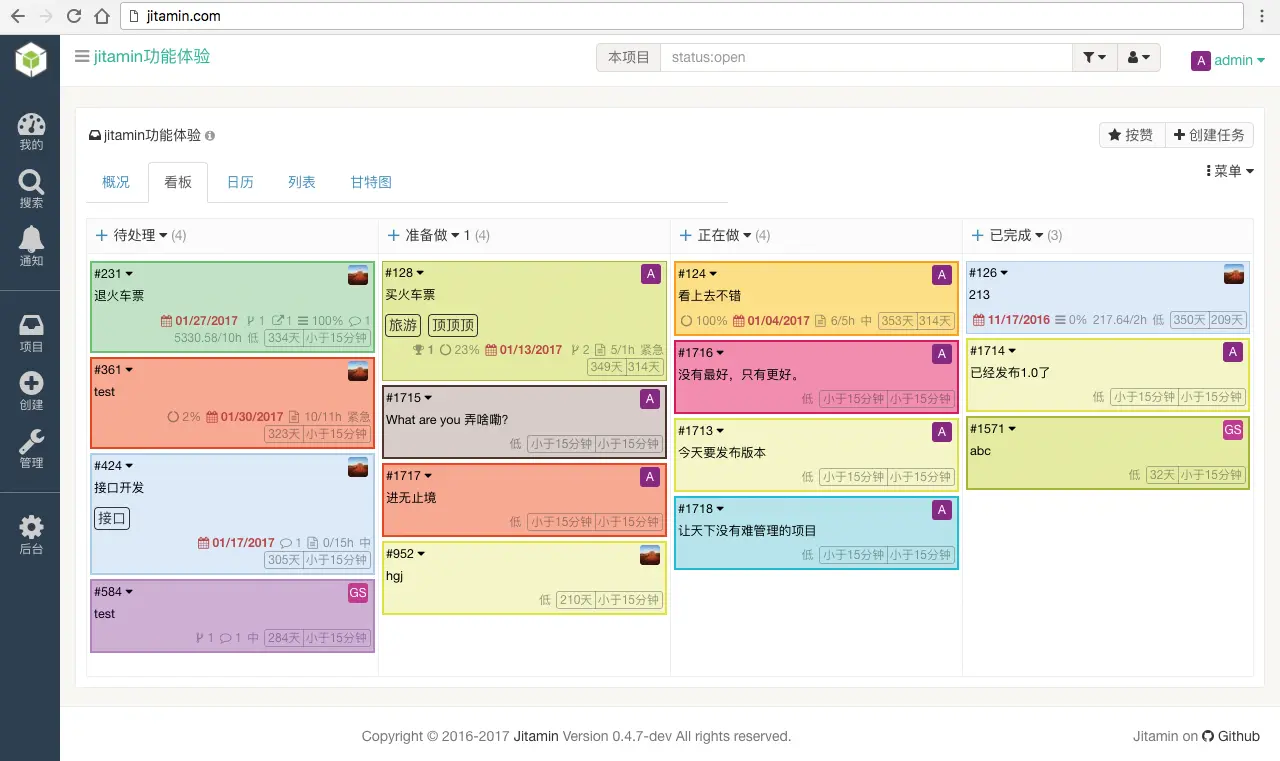Open task titled 已经发布1.0了
This screenshot has height=761, width=1280.
(1010, 373)
